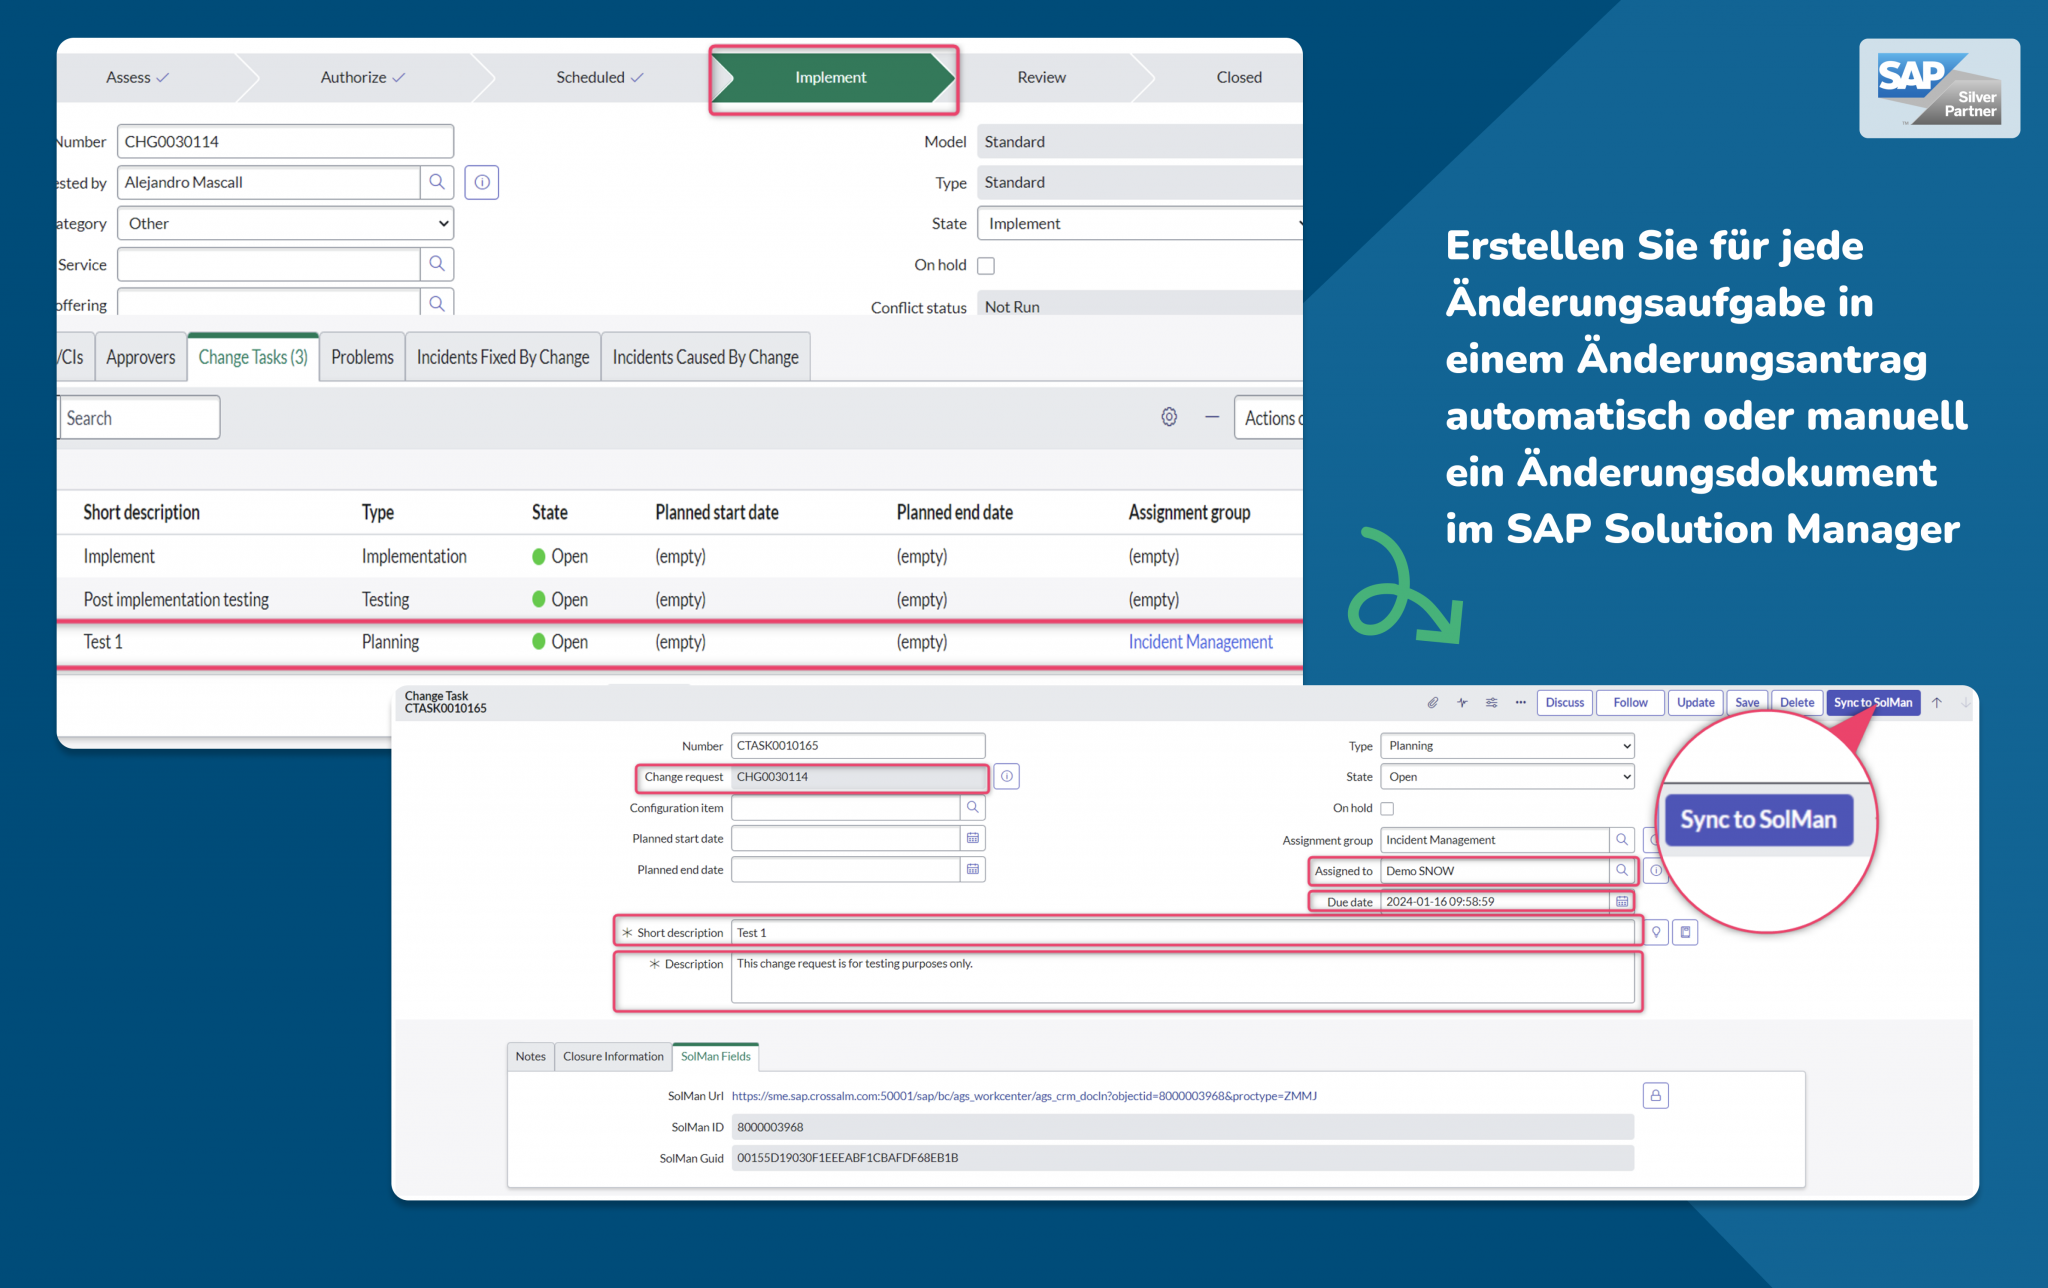Click the lock icon next to SolMan Url

(1656, 1095)
